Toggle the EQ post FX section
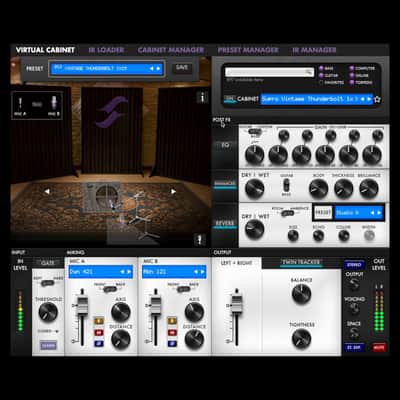This screenshot has height=400, width=400. pos(225,146)
